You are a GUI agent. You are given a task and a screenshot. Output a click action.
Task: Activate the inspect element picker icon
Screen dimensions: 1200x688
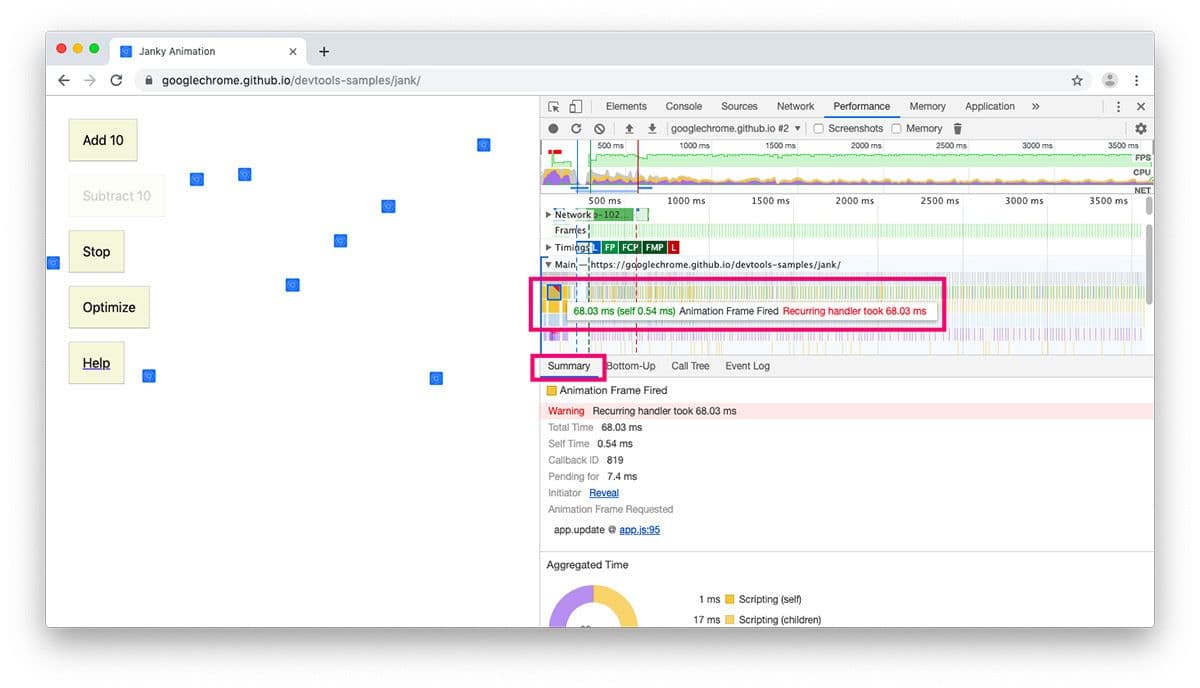554,106
